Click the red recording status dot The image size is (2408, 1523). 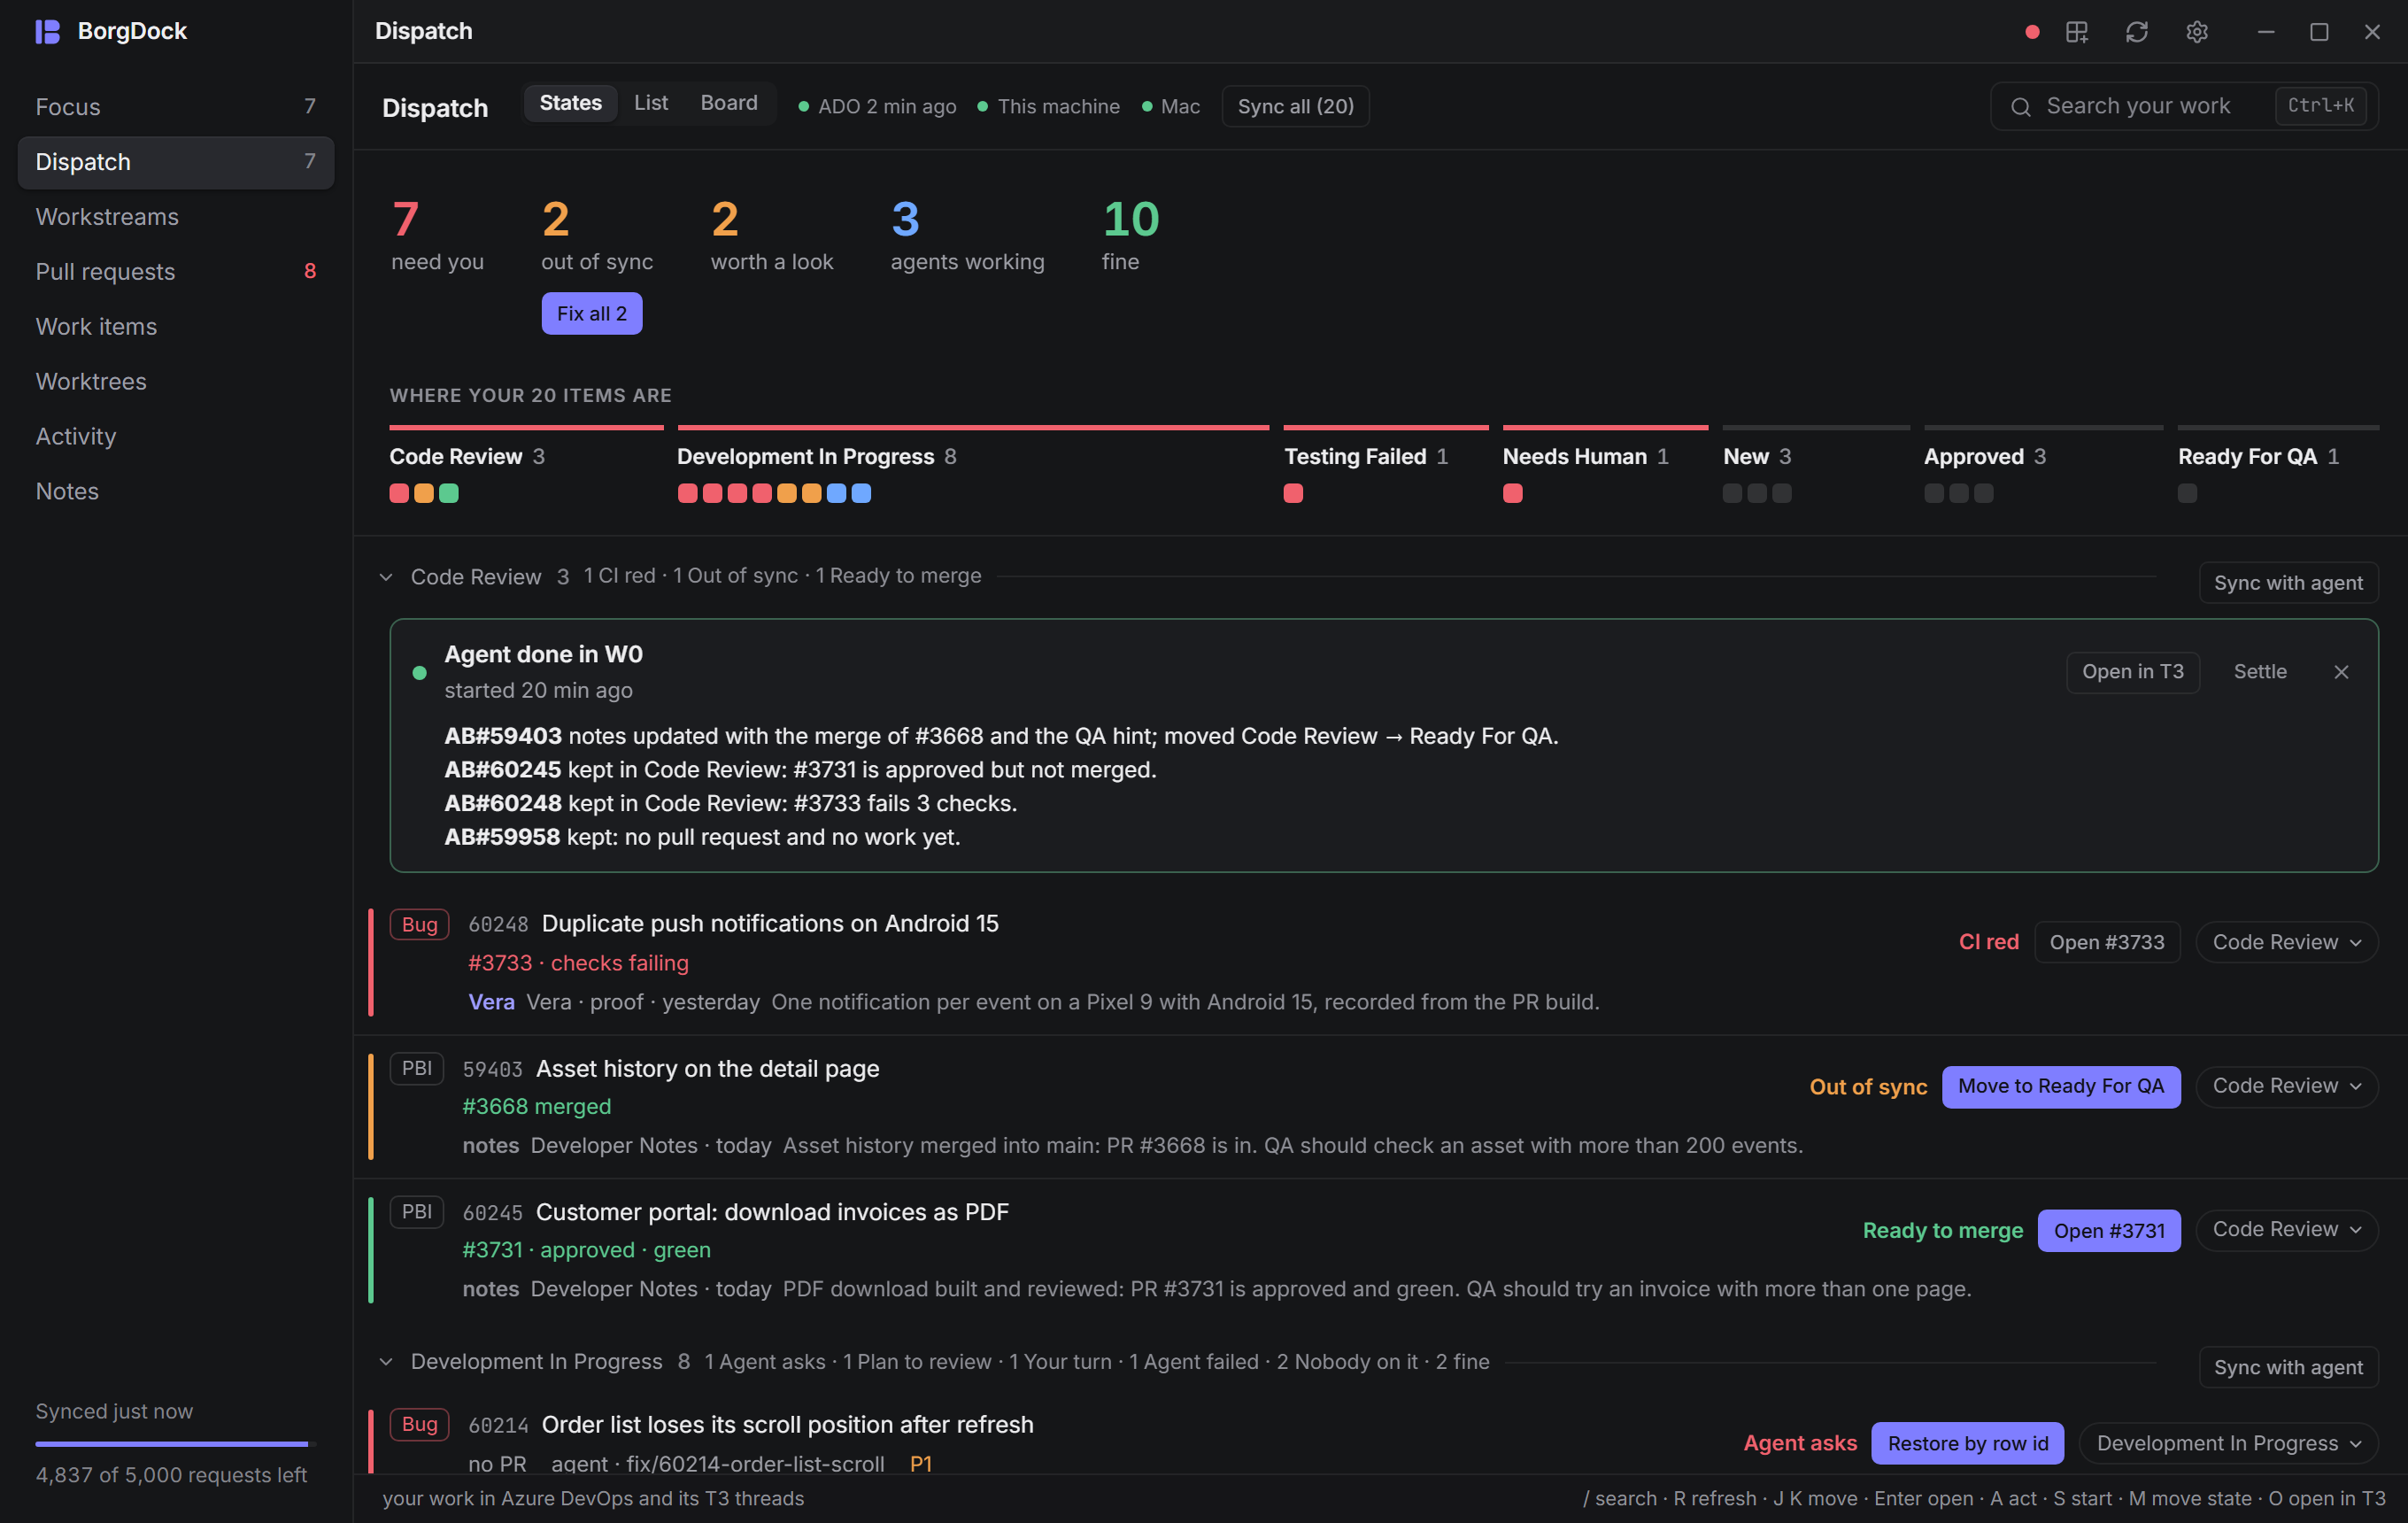pyautogui.click(x=2031, y=32)
